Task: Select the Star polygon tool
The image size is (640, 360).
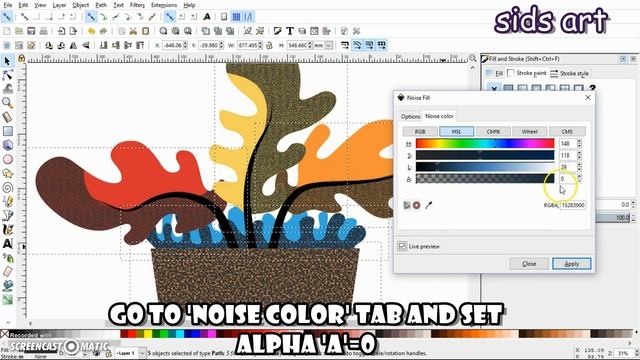Action: (7, 173)
